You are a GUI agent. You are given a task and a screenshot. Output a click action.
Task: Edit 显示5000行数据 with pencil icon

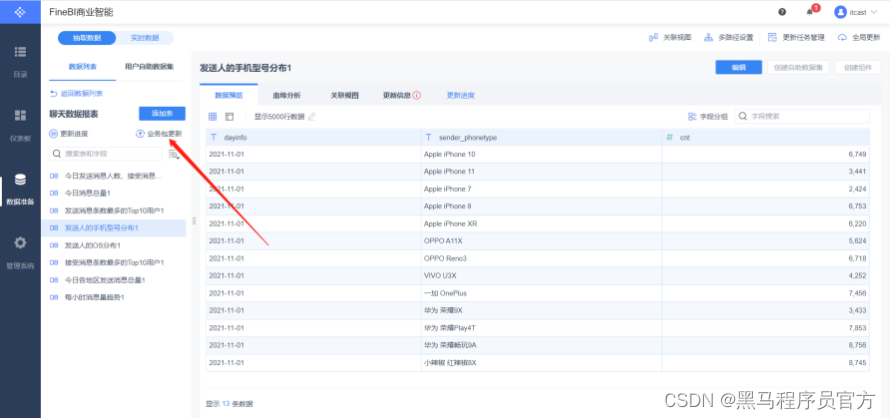click(x=311, y=117)
